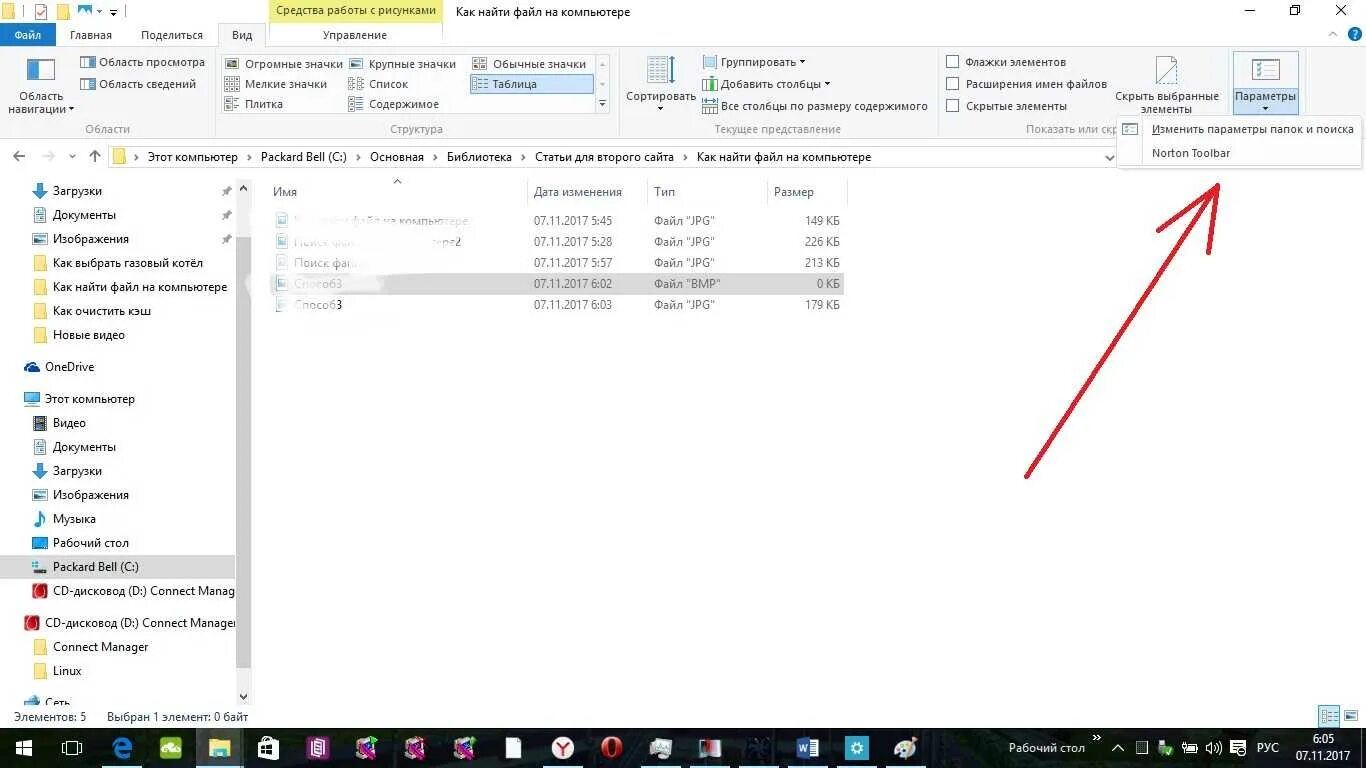The image size is (1366, 768).
Task: Toggle Область сведений details pane
Action: pos(138,84)
